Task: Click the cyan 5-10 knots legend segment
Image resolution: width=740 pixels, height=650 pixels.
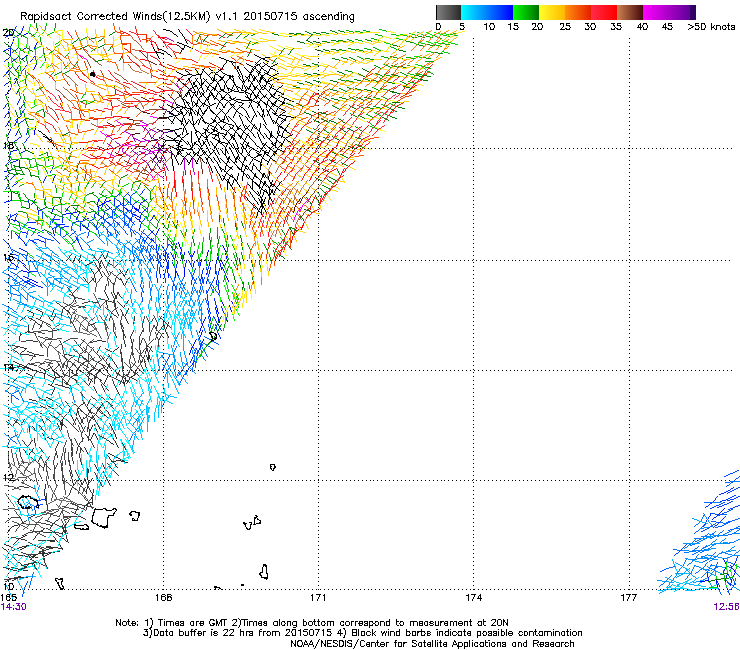Action: [473, 12]
